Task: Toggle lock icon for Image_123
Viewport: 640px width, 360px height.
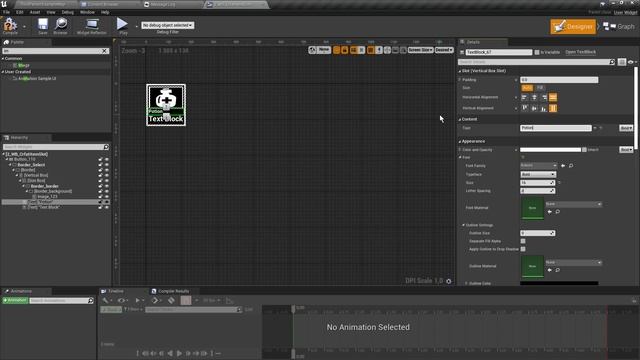Action: tap(100, 197)
